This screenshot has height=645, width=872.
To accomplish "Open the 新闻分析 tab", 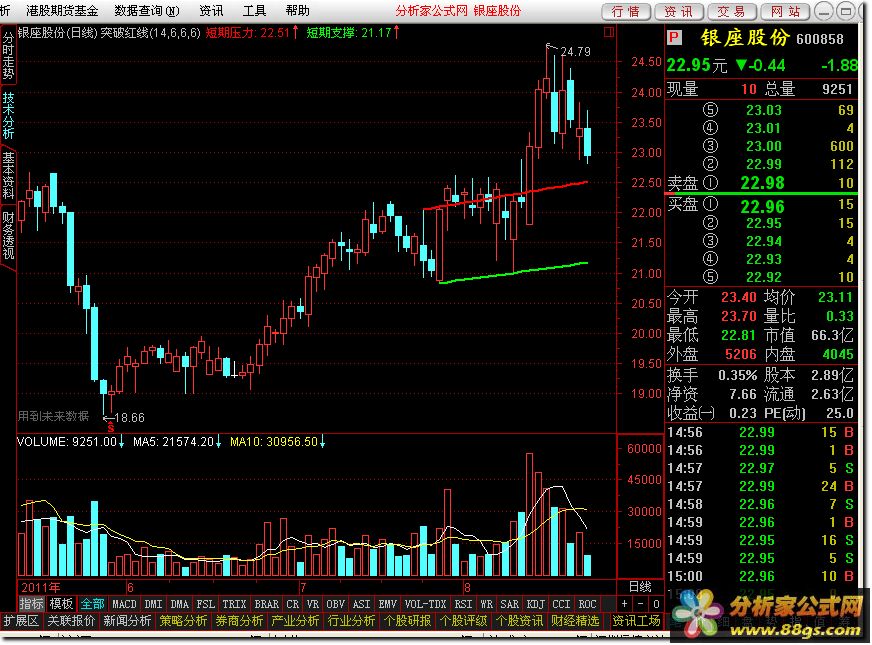I will click(x=127, y=621).
